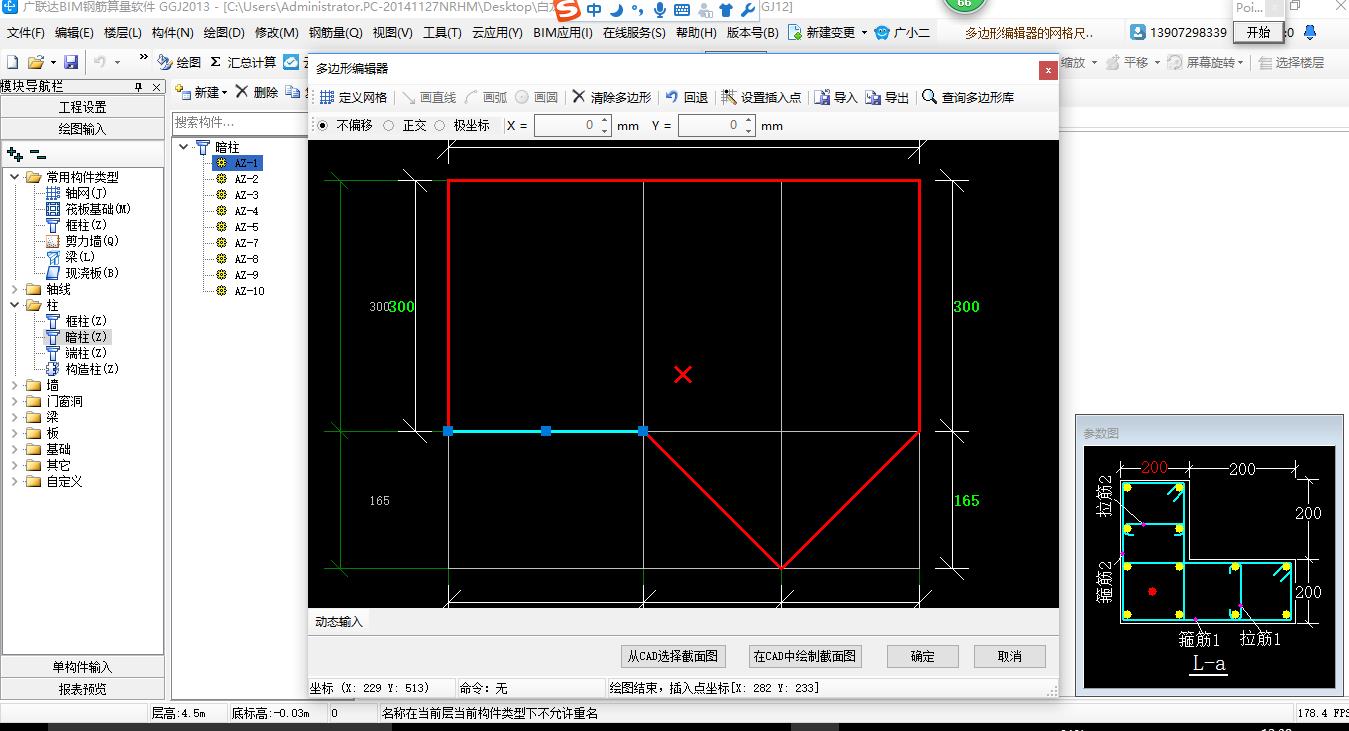The height and width of the screenshot is (731, 1349).
Task: Click the 确定 button
Action: coord(923,656)
